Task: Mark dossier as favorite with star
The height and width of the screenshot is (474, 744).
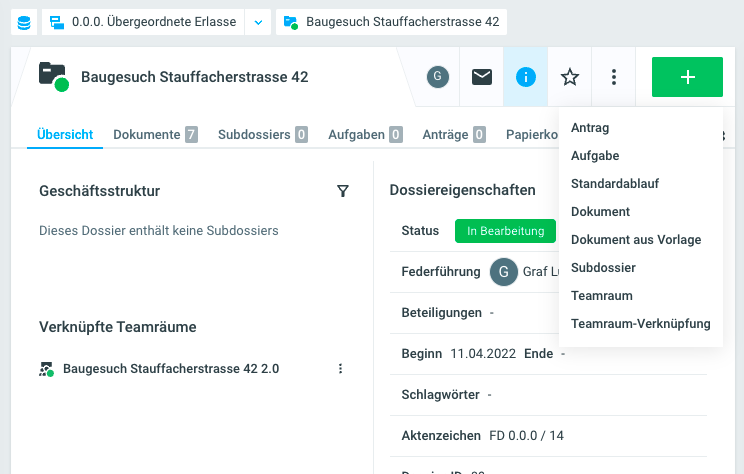Action: (x=570, y=77)
